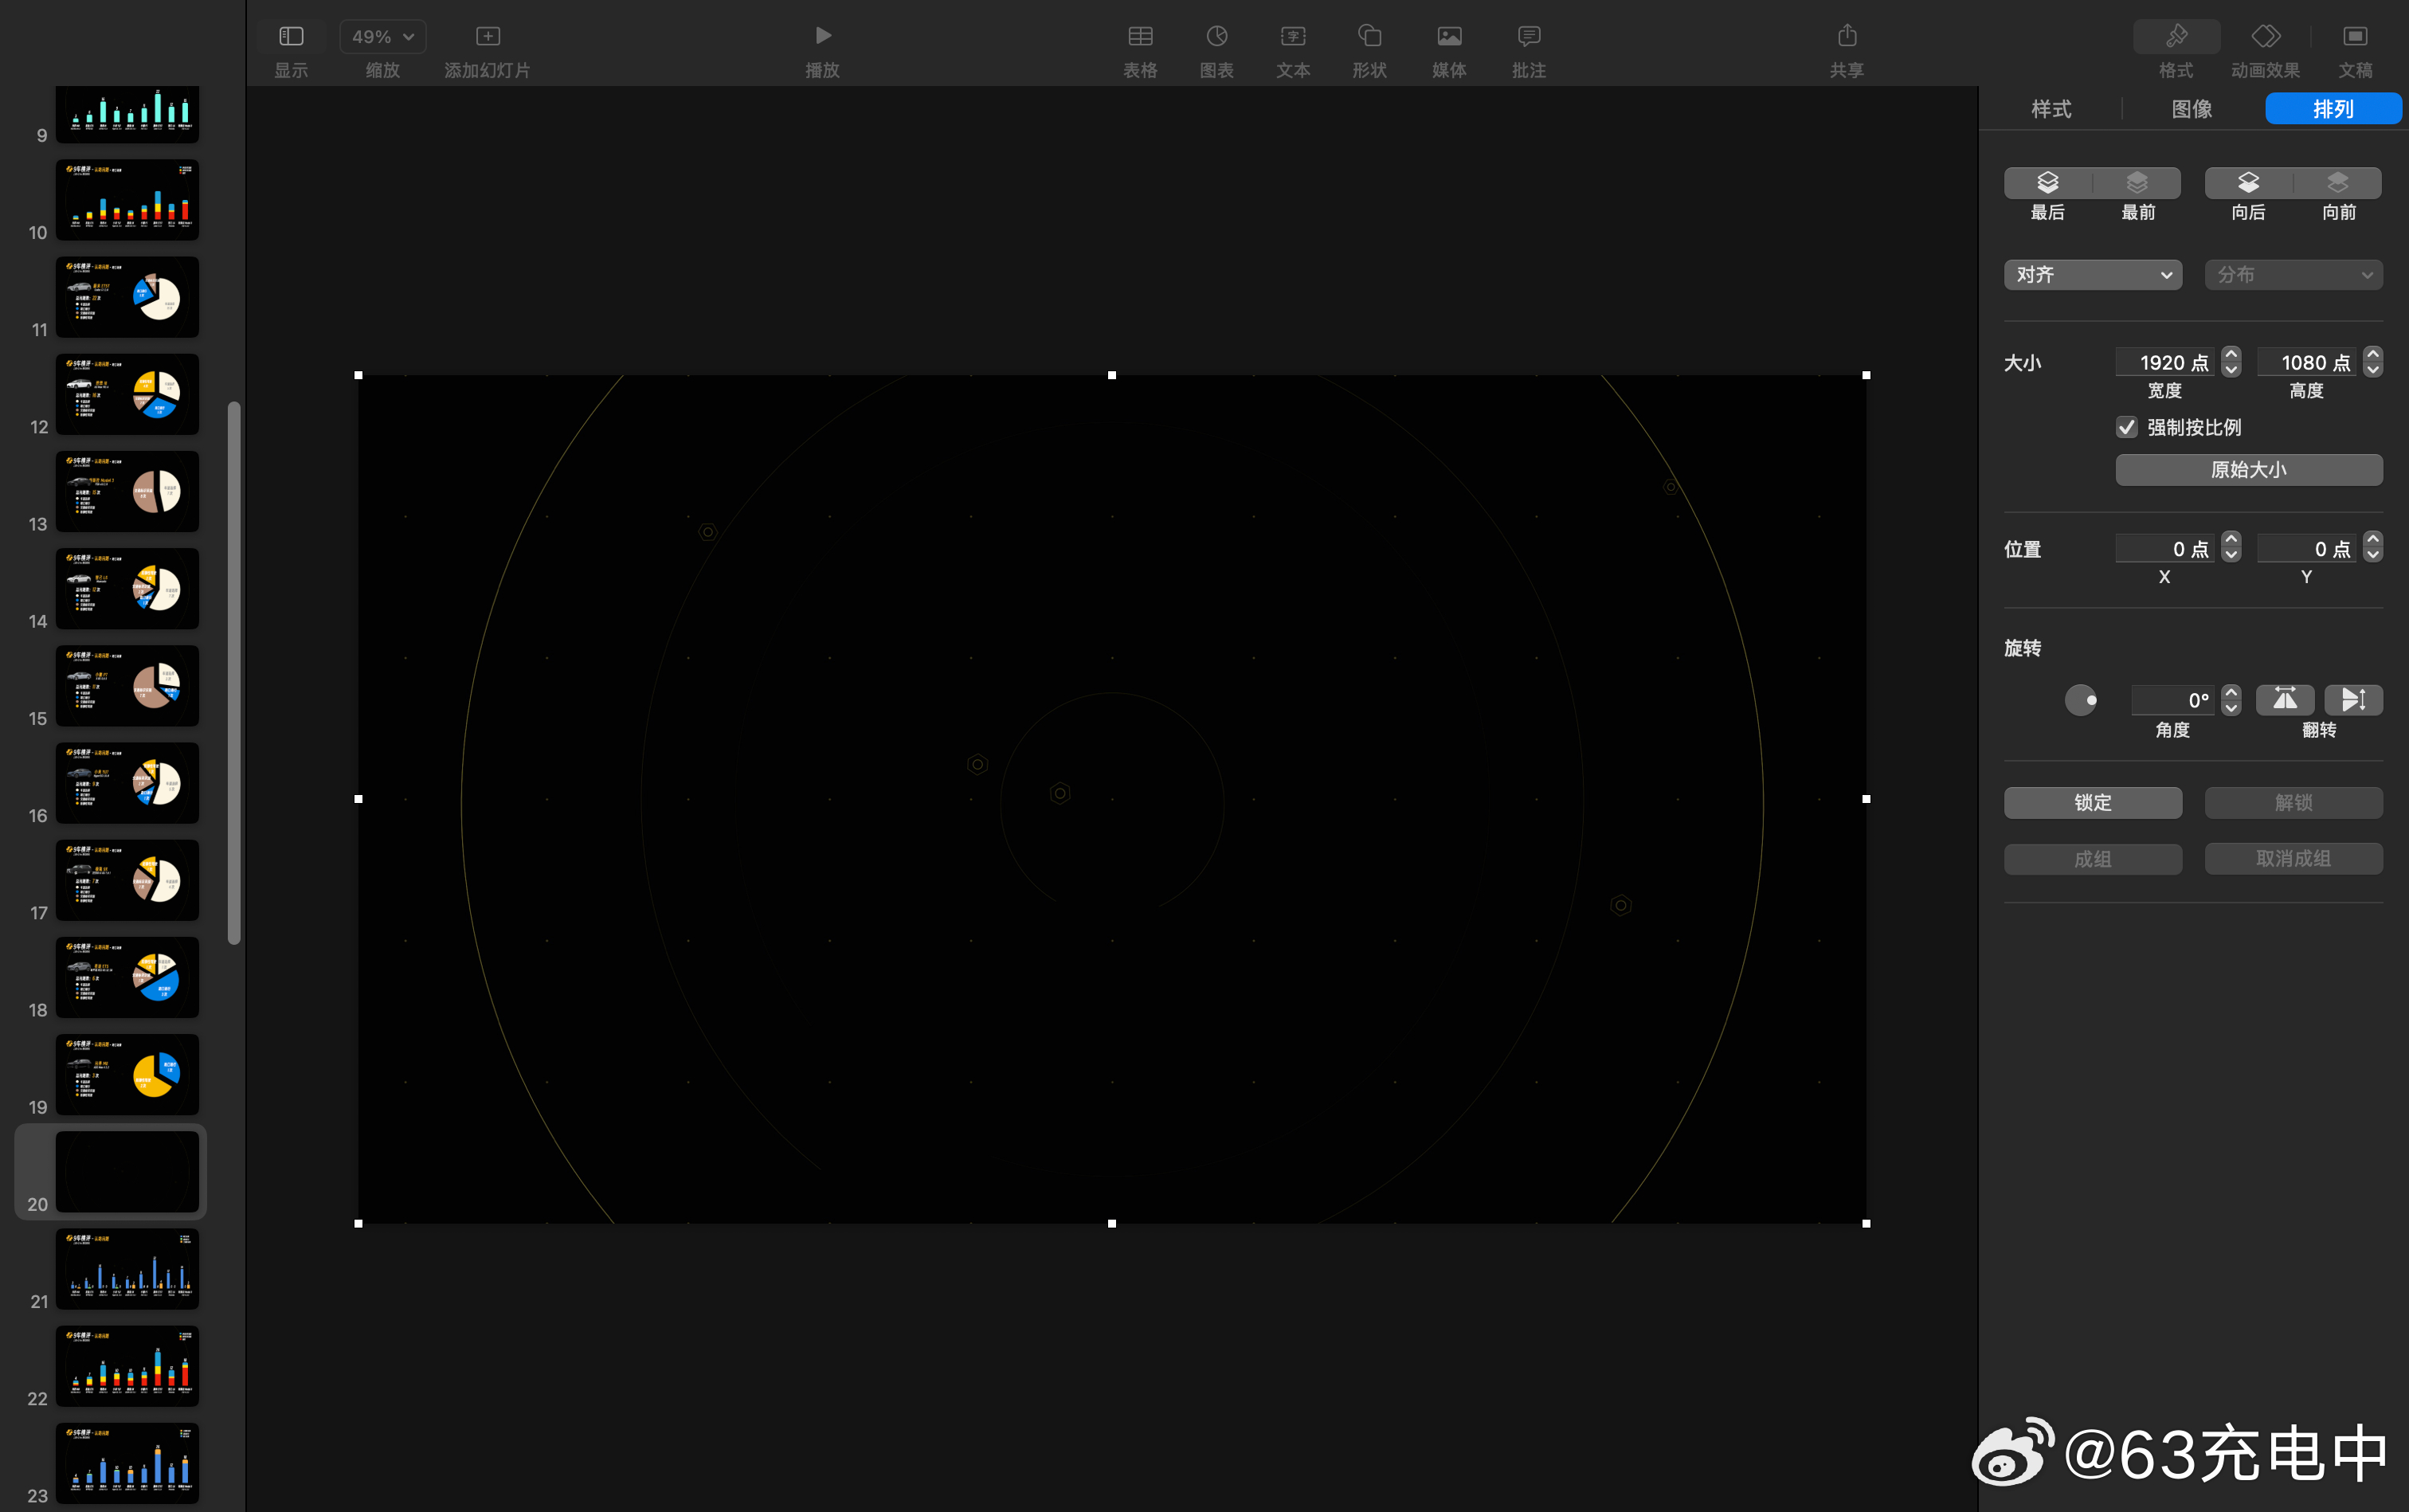Click the 锁定 lock button

tap(2092, 802)
